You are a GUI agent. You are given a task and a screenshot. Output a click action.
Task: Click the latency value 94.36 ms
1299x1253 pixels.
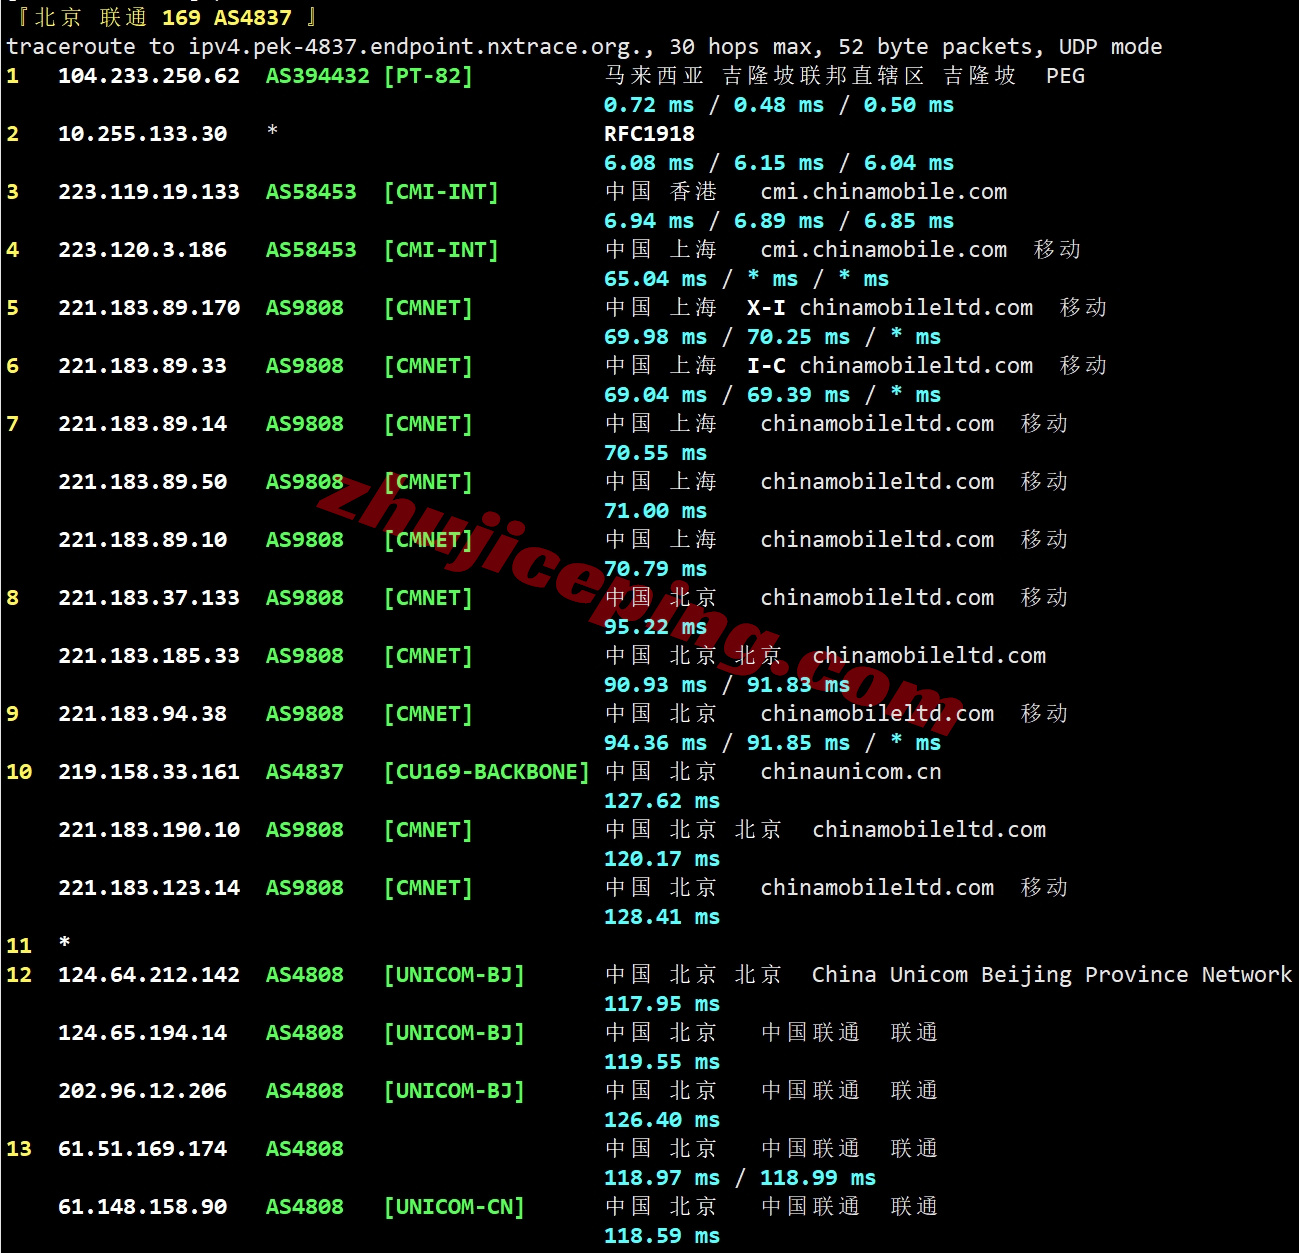[x=655, y=743]
